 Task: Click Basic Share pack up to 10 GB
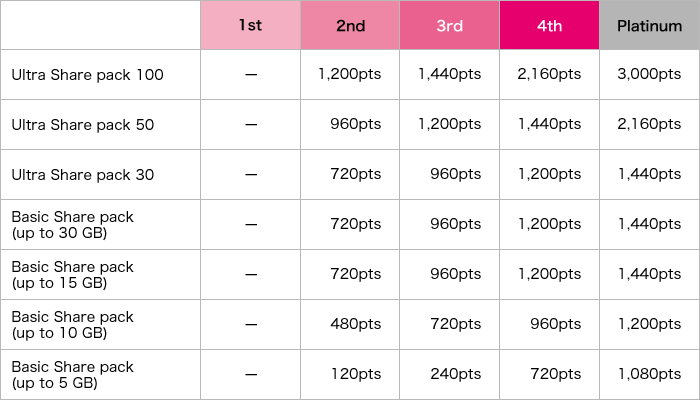72,325
